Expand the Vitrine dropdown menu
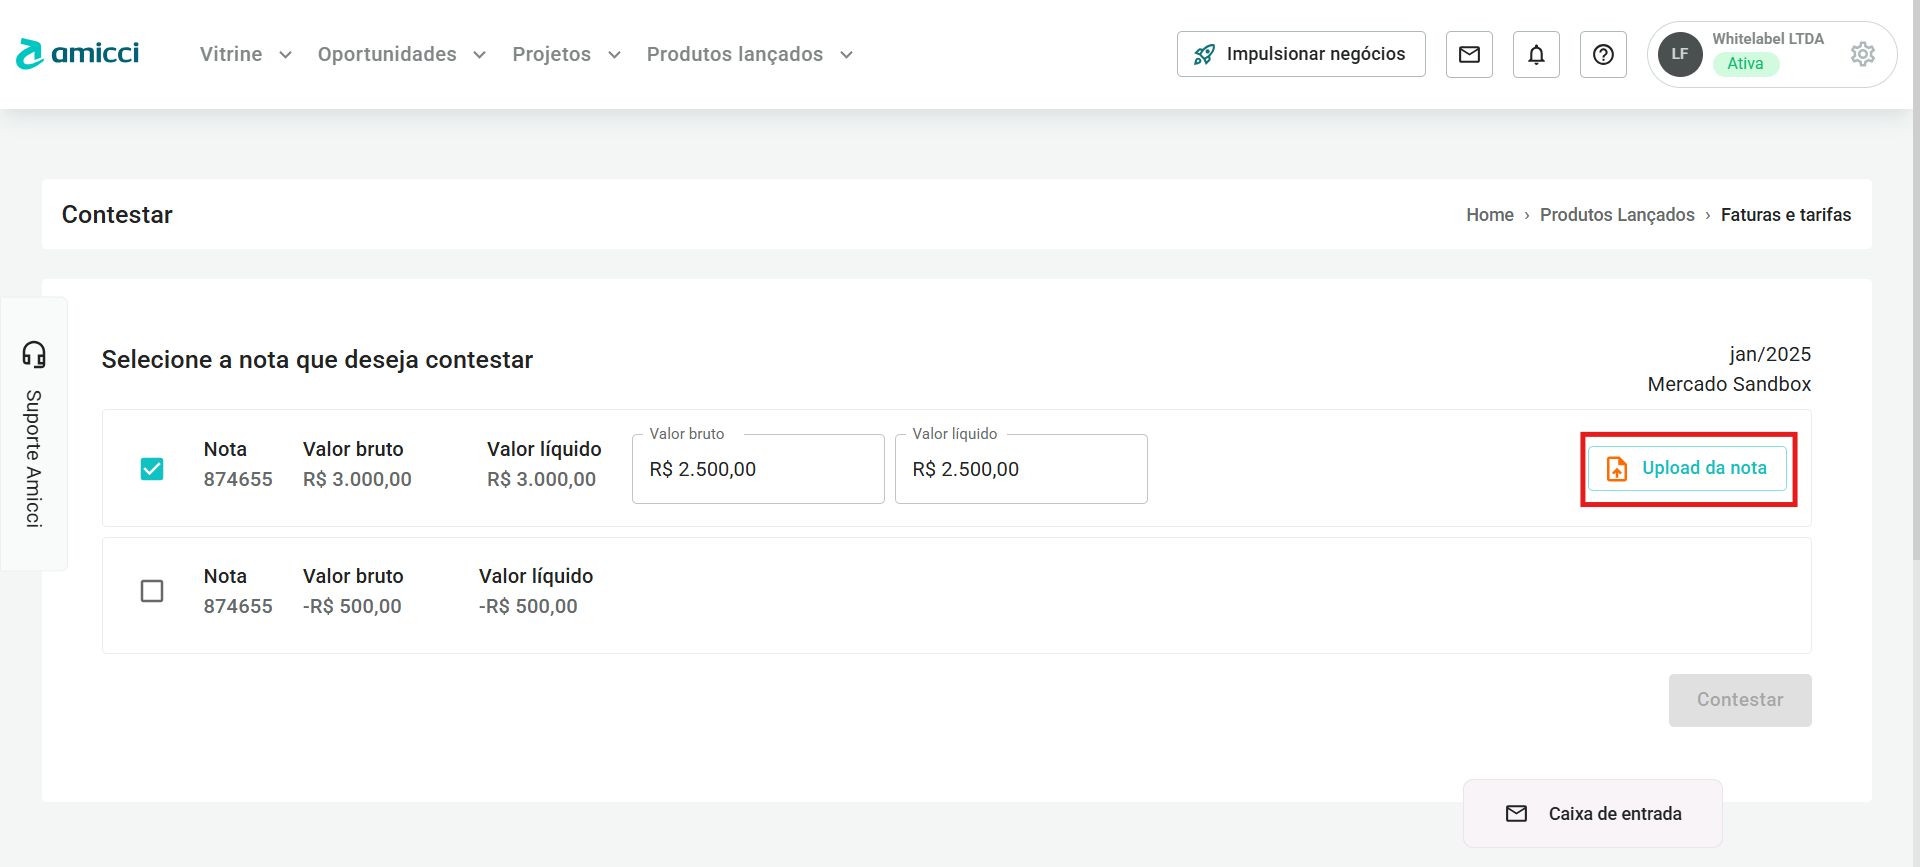Screen dimensions: 1920x867 click(245, 54)
